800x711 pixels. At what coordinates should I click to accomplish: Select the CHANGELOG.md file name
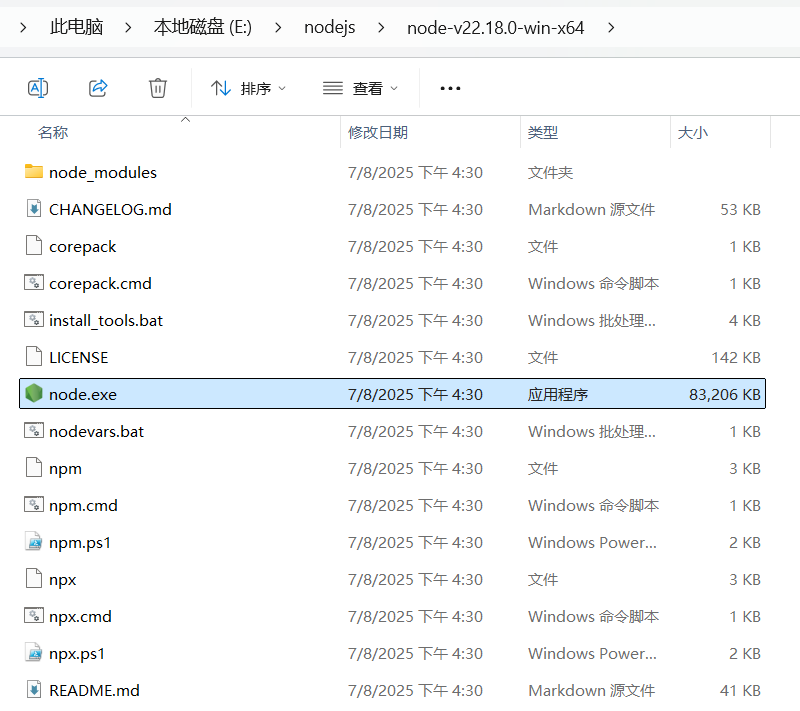[110, 209]
